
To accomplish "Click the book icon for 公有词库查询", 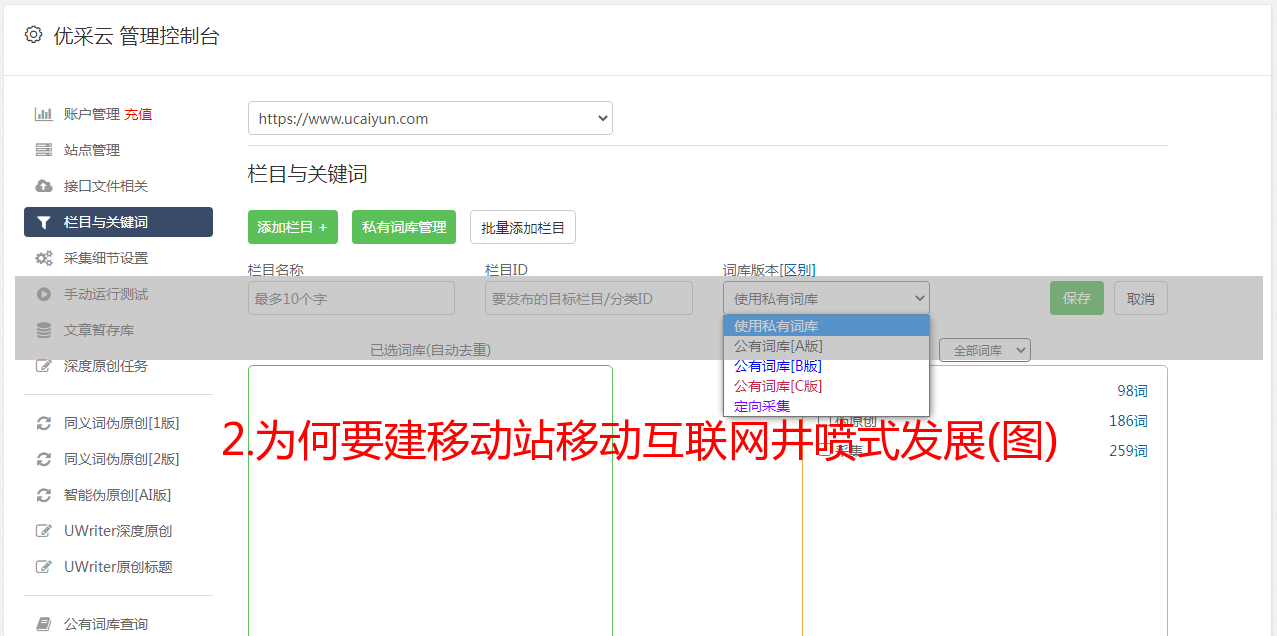I will click(x=43, y=624).
